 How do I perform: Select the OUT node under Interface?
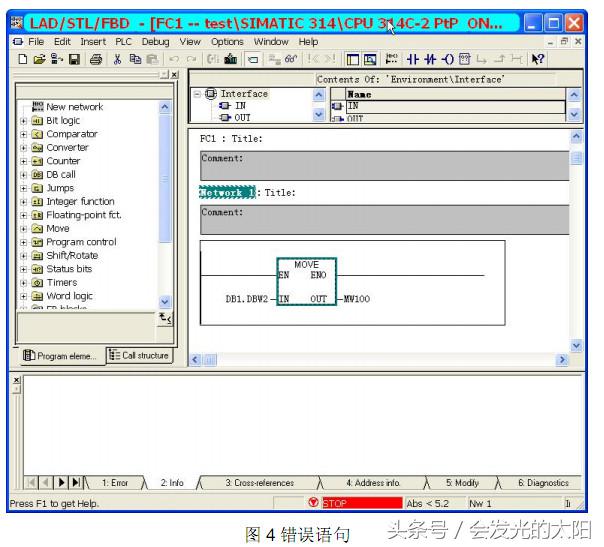[242, 117]
